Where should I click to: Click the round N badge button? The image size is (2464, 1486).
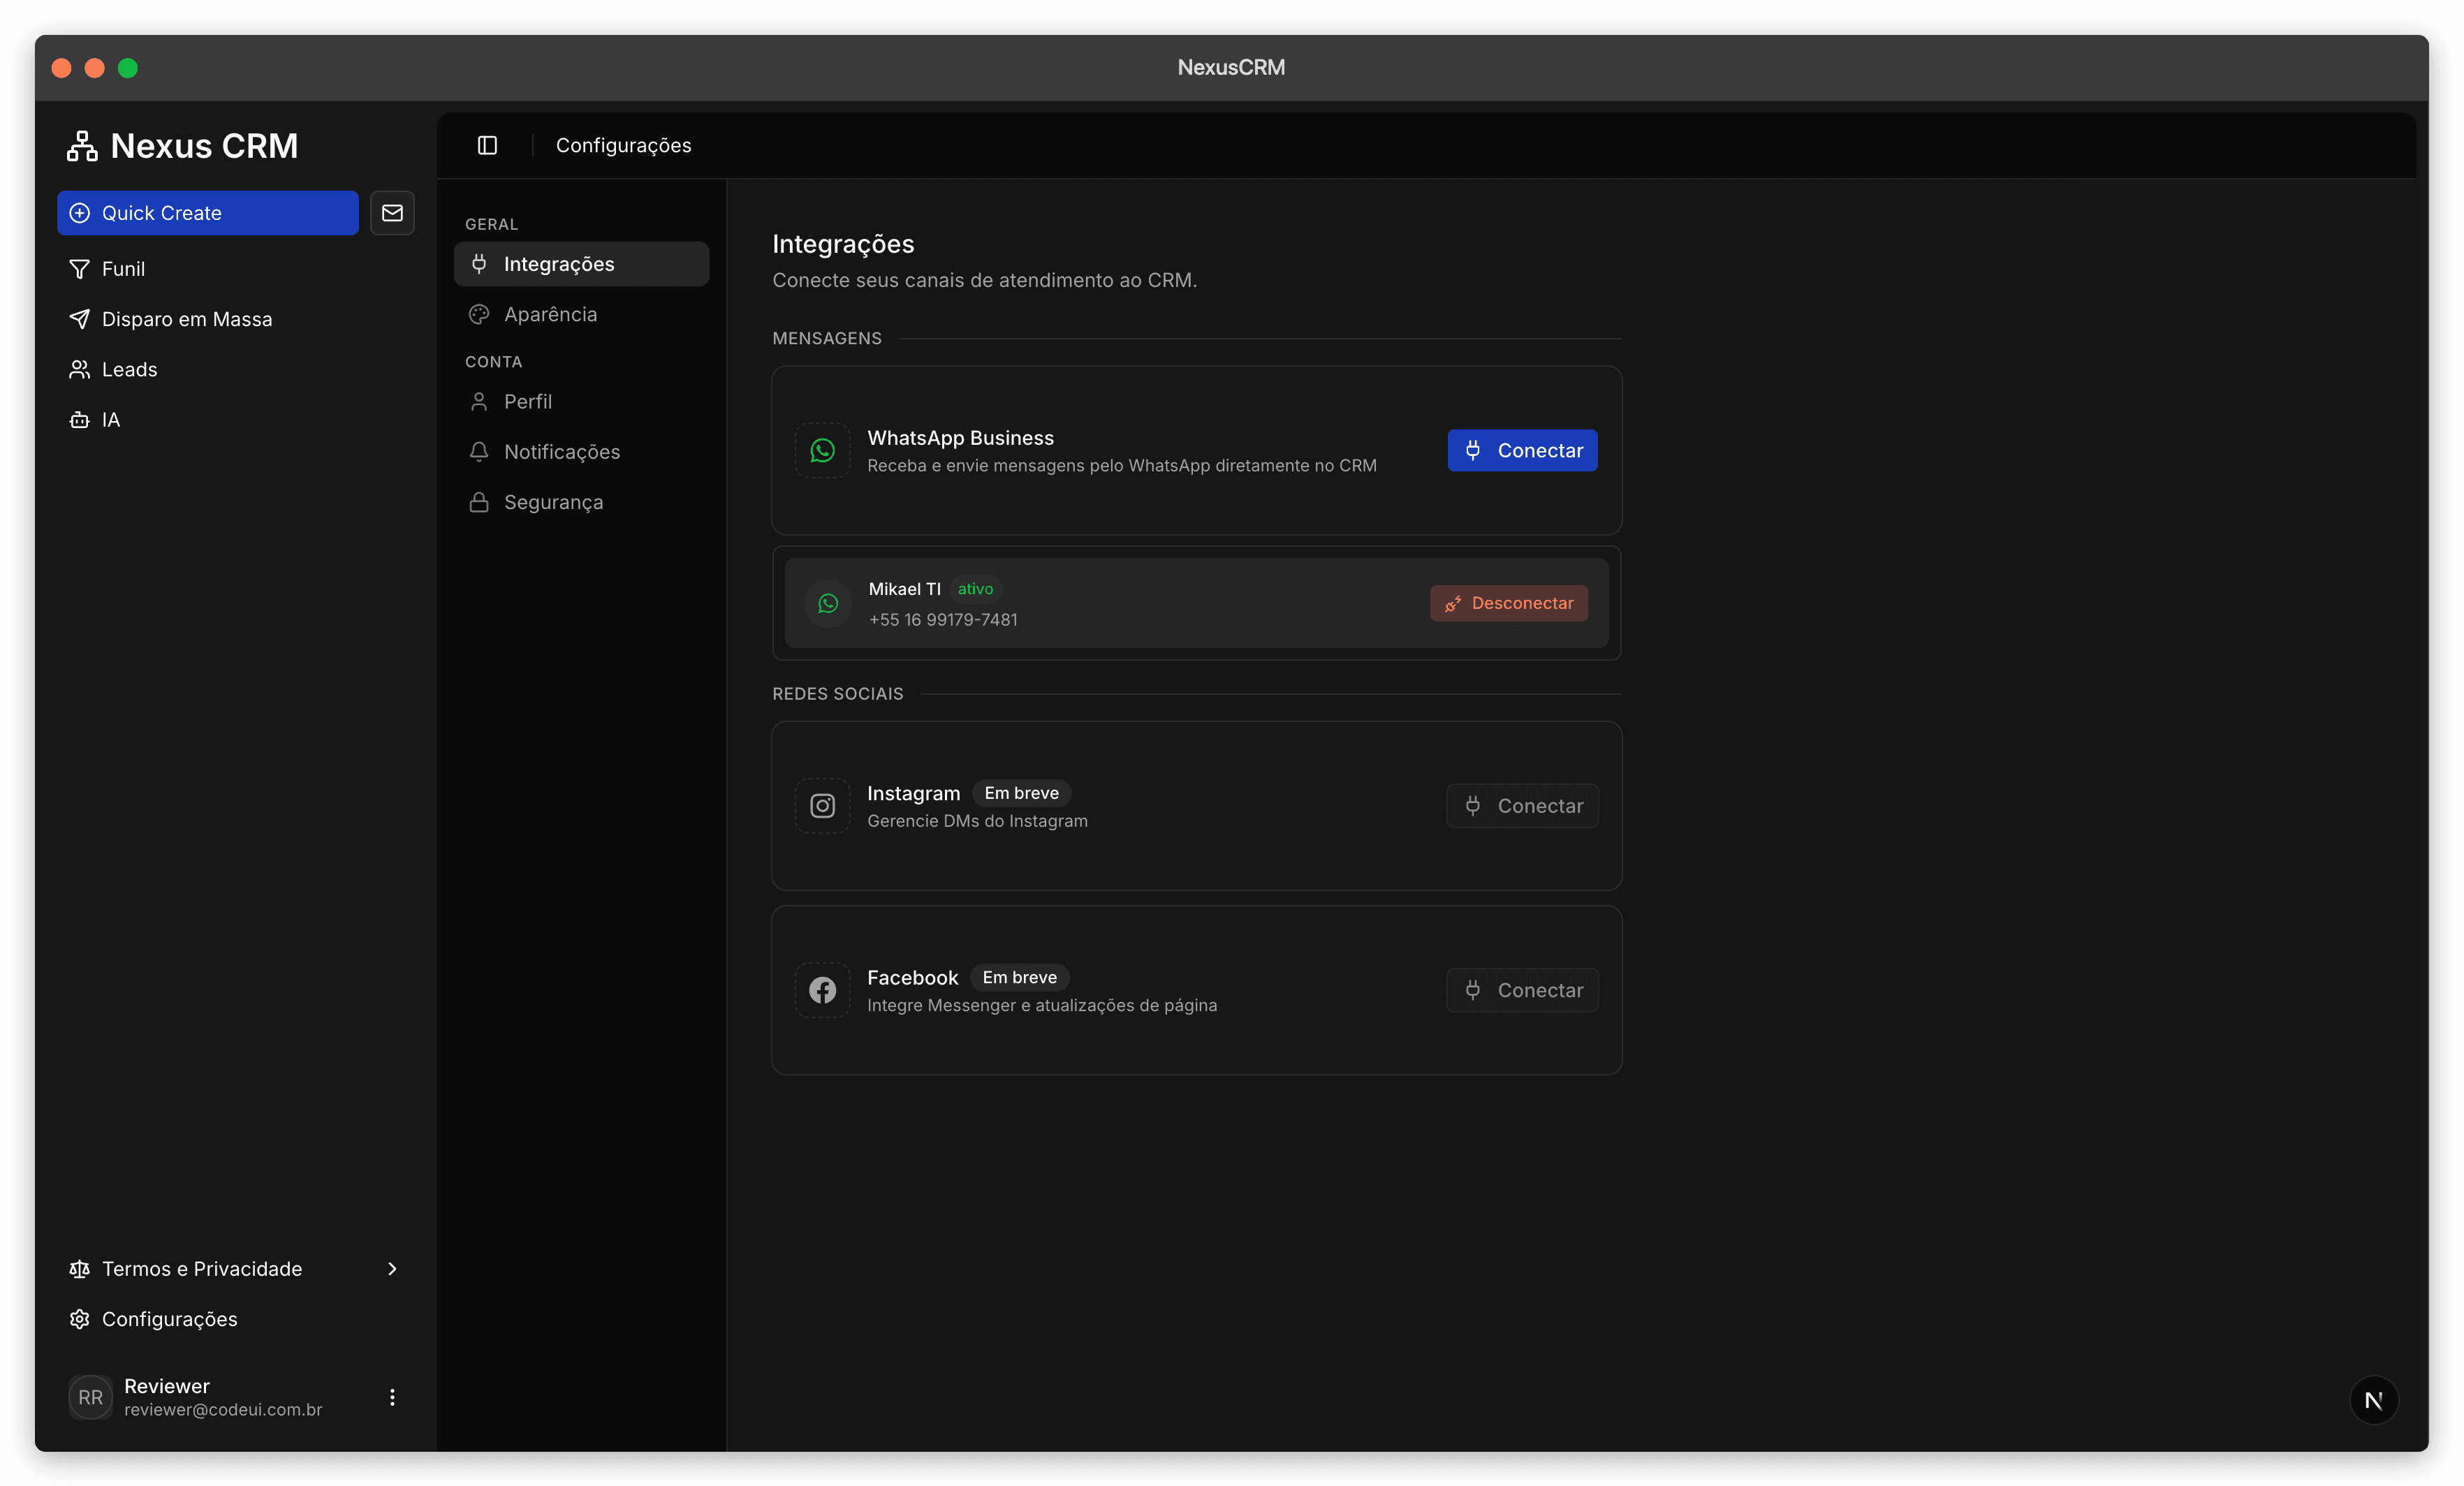2373,1400
